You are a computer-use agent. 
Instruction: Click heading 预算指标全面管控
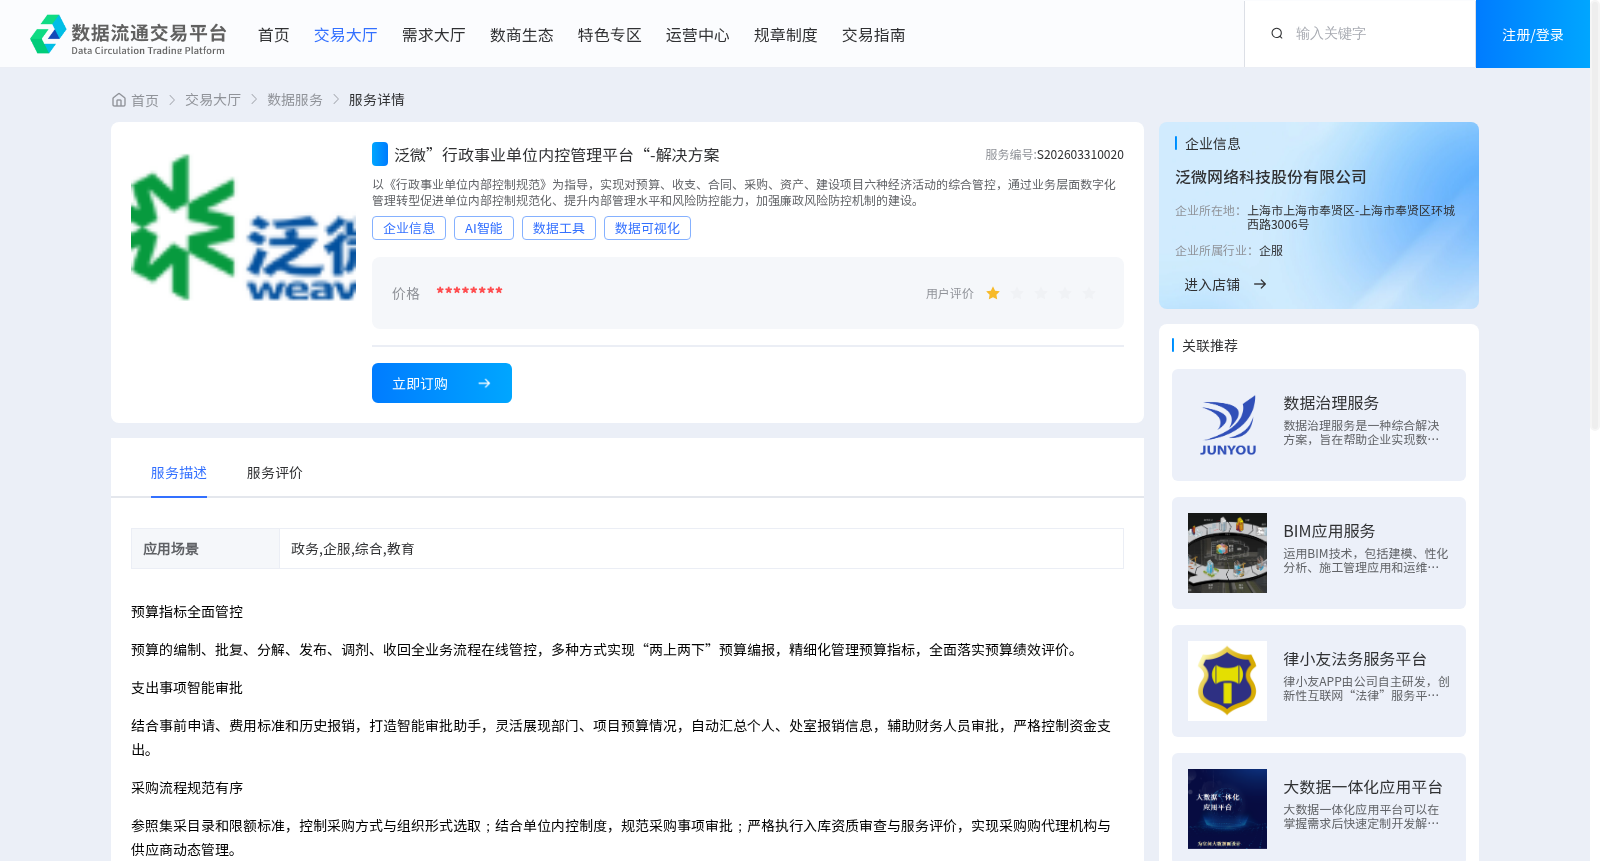[187, 612]
